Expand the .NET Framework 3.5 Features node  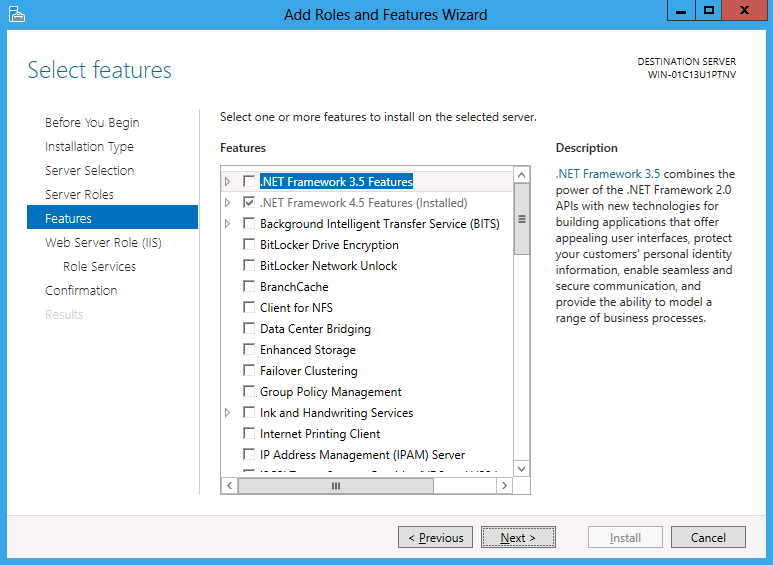tap(227, 181)
